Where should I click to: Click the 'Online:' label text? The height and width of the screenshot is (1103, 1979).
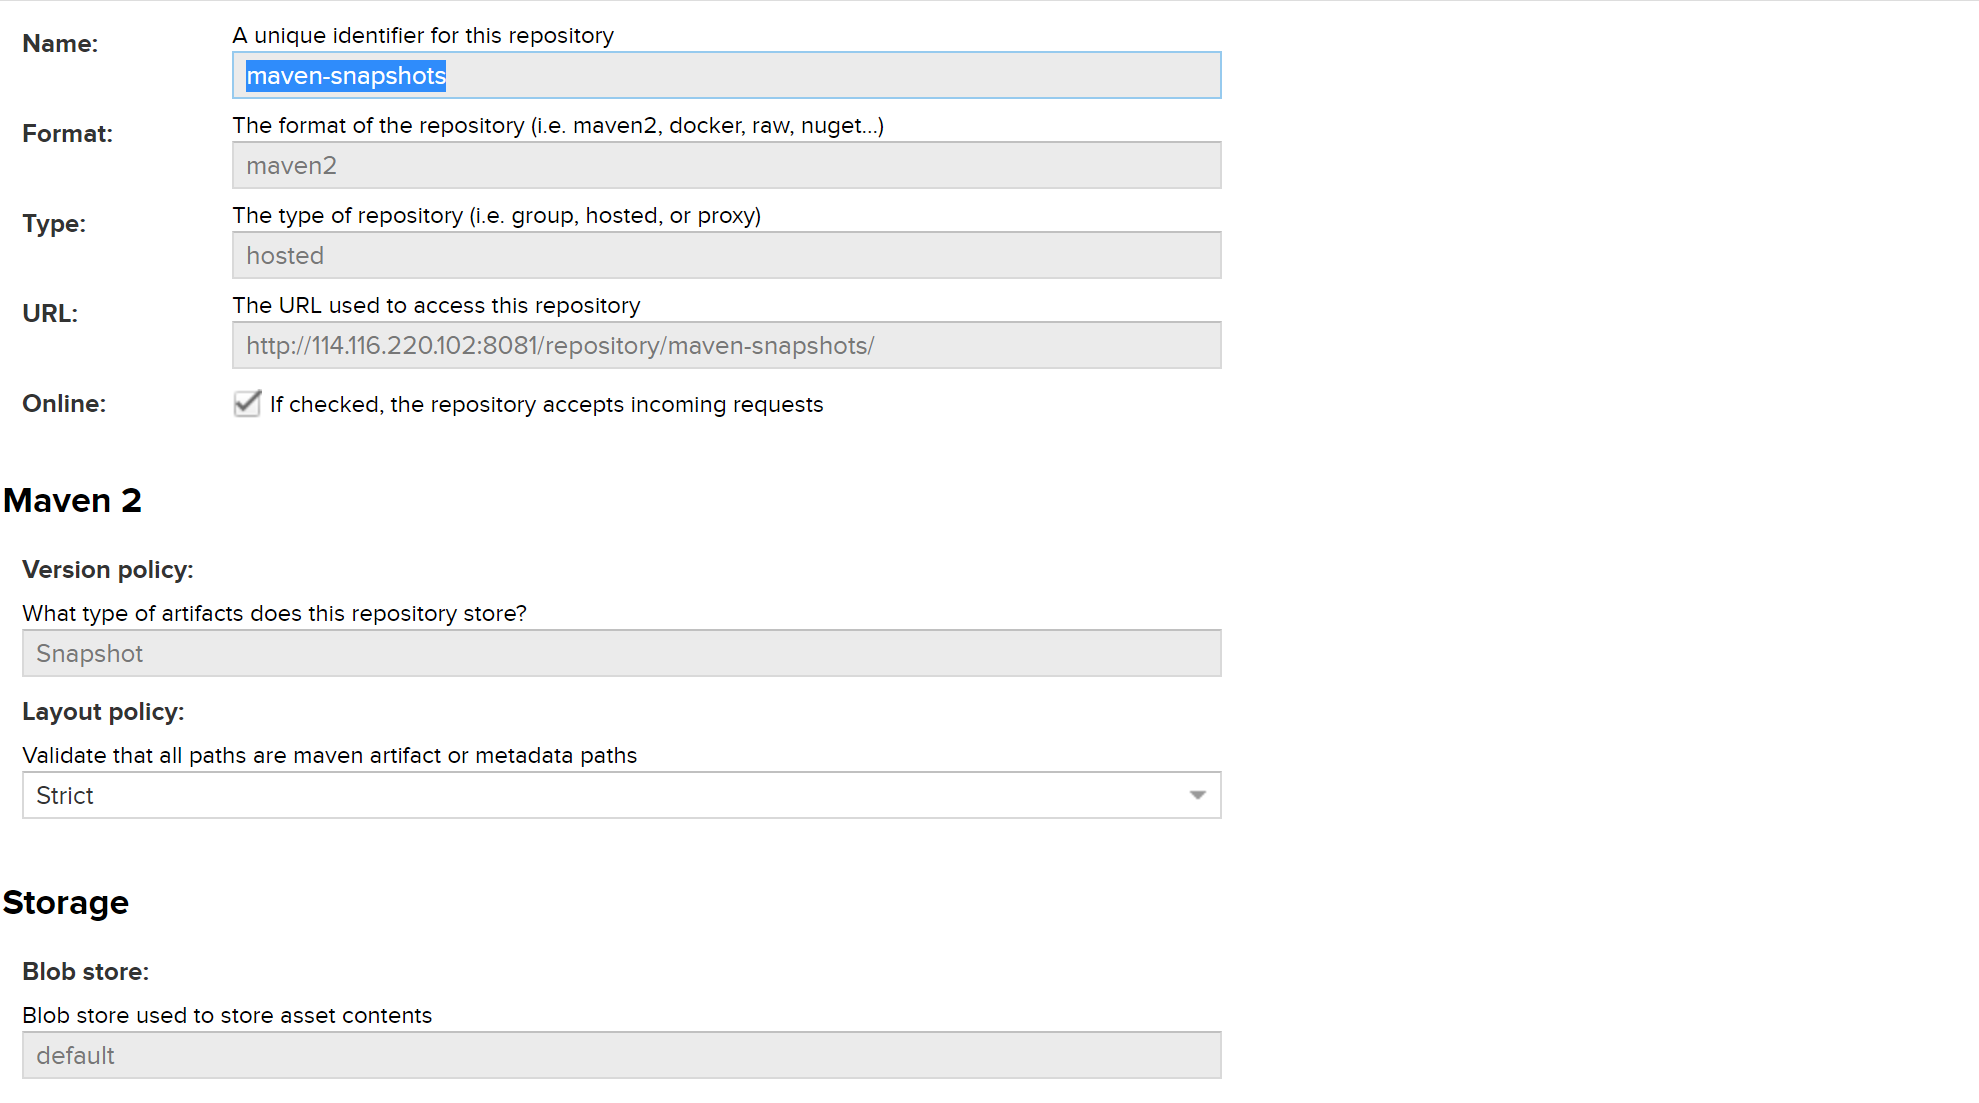[63, 404]
